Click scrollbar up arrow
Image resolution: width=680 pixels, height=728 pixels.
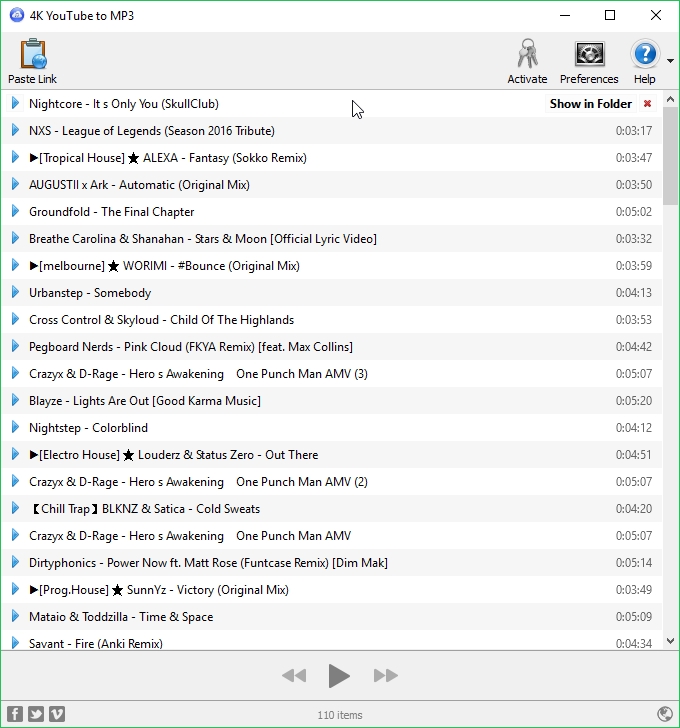pos(670,99)
